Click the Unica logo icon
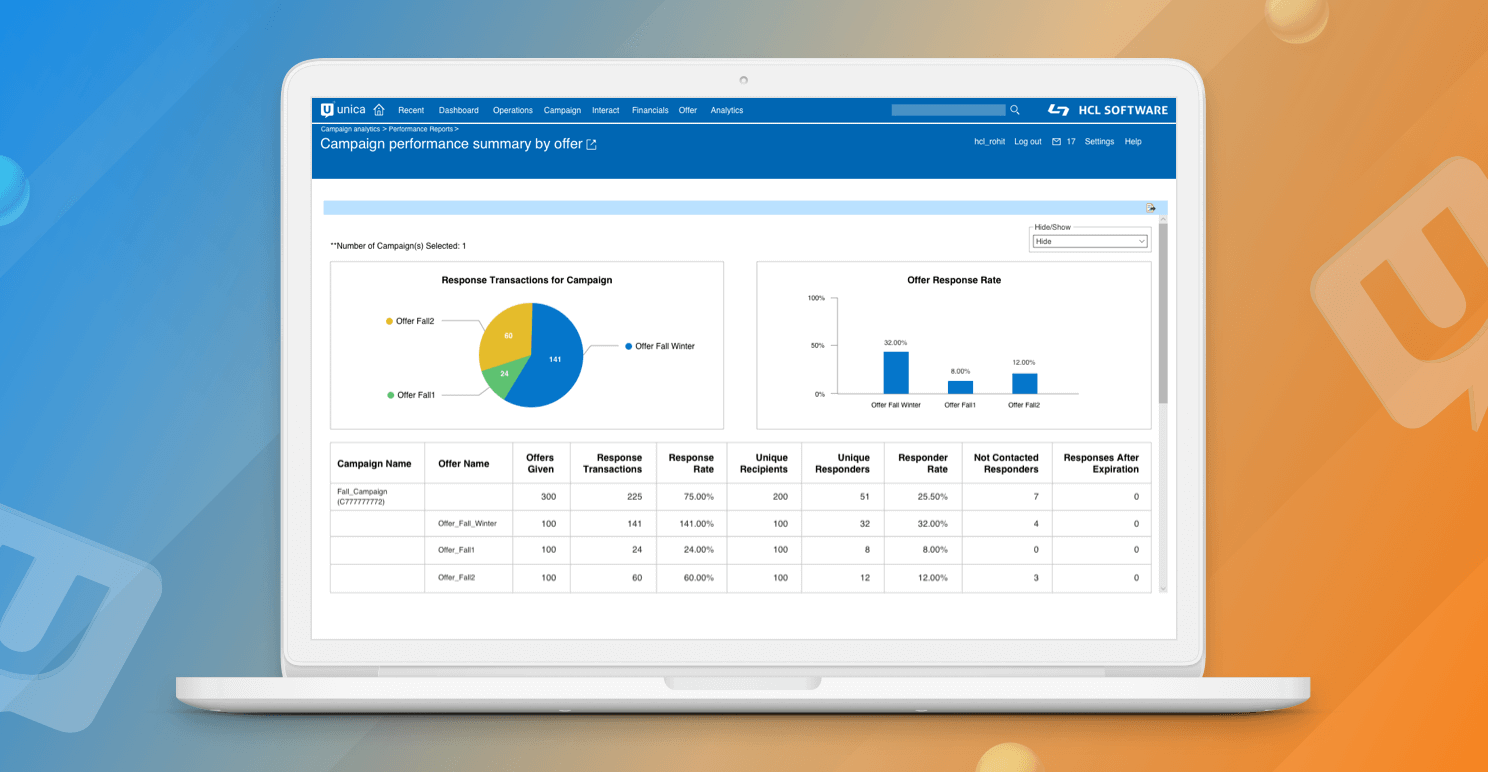Viewport: 1488px width, 772px height. [326, 110]
